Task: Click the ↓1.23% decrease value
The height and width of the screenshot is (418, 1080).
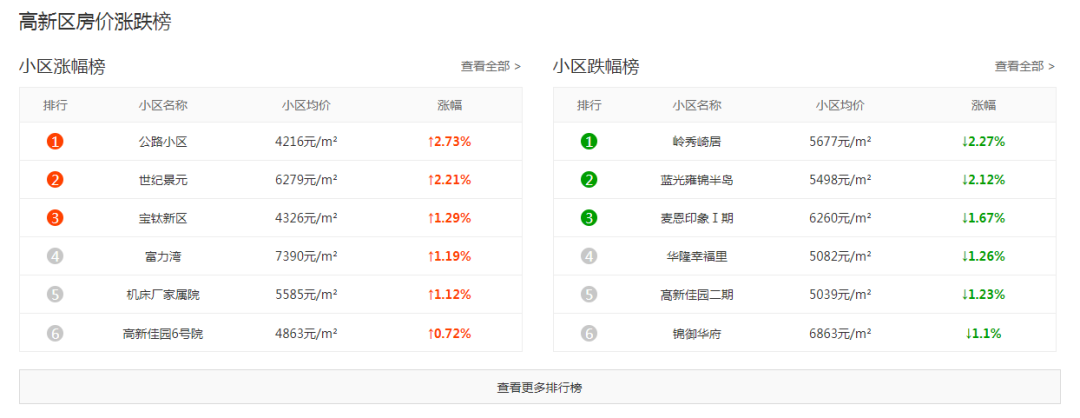Action: 984,295
